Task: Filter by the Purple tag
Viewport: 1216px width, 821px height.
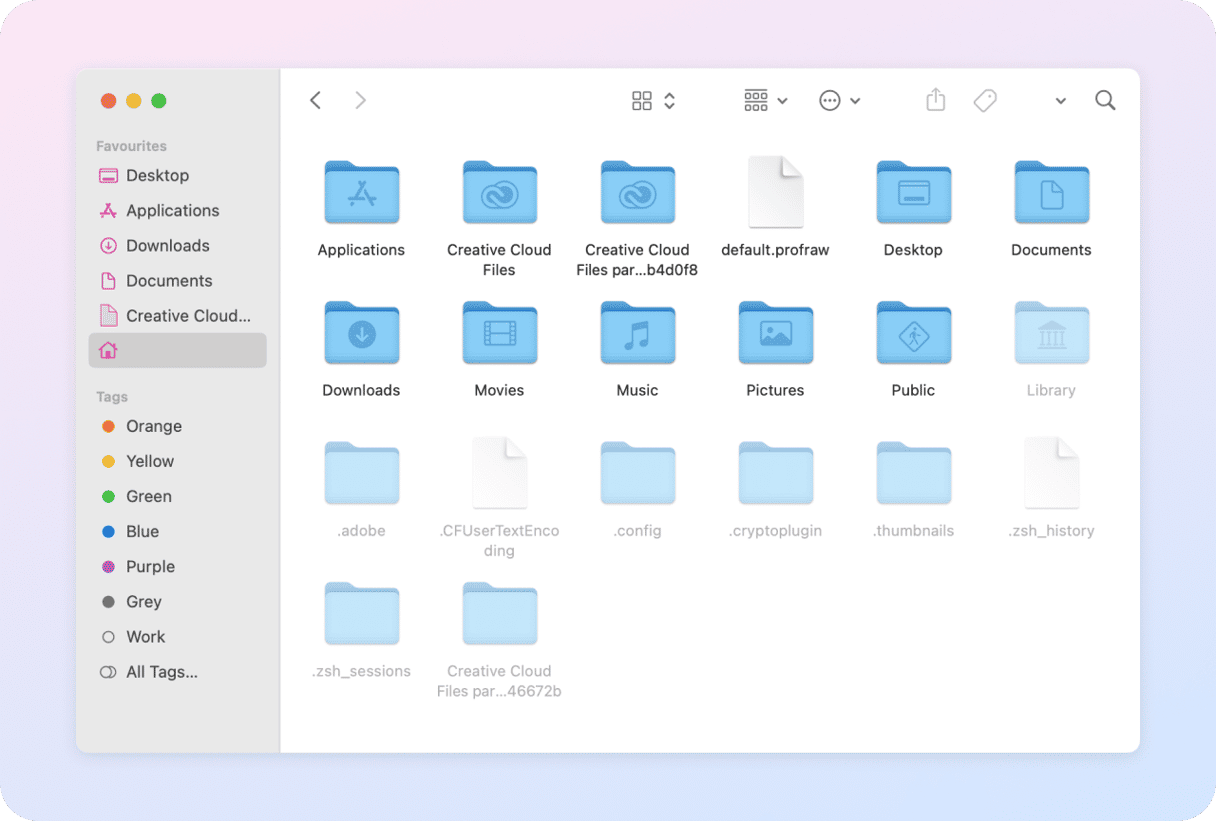Action: click(150, 567)
